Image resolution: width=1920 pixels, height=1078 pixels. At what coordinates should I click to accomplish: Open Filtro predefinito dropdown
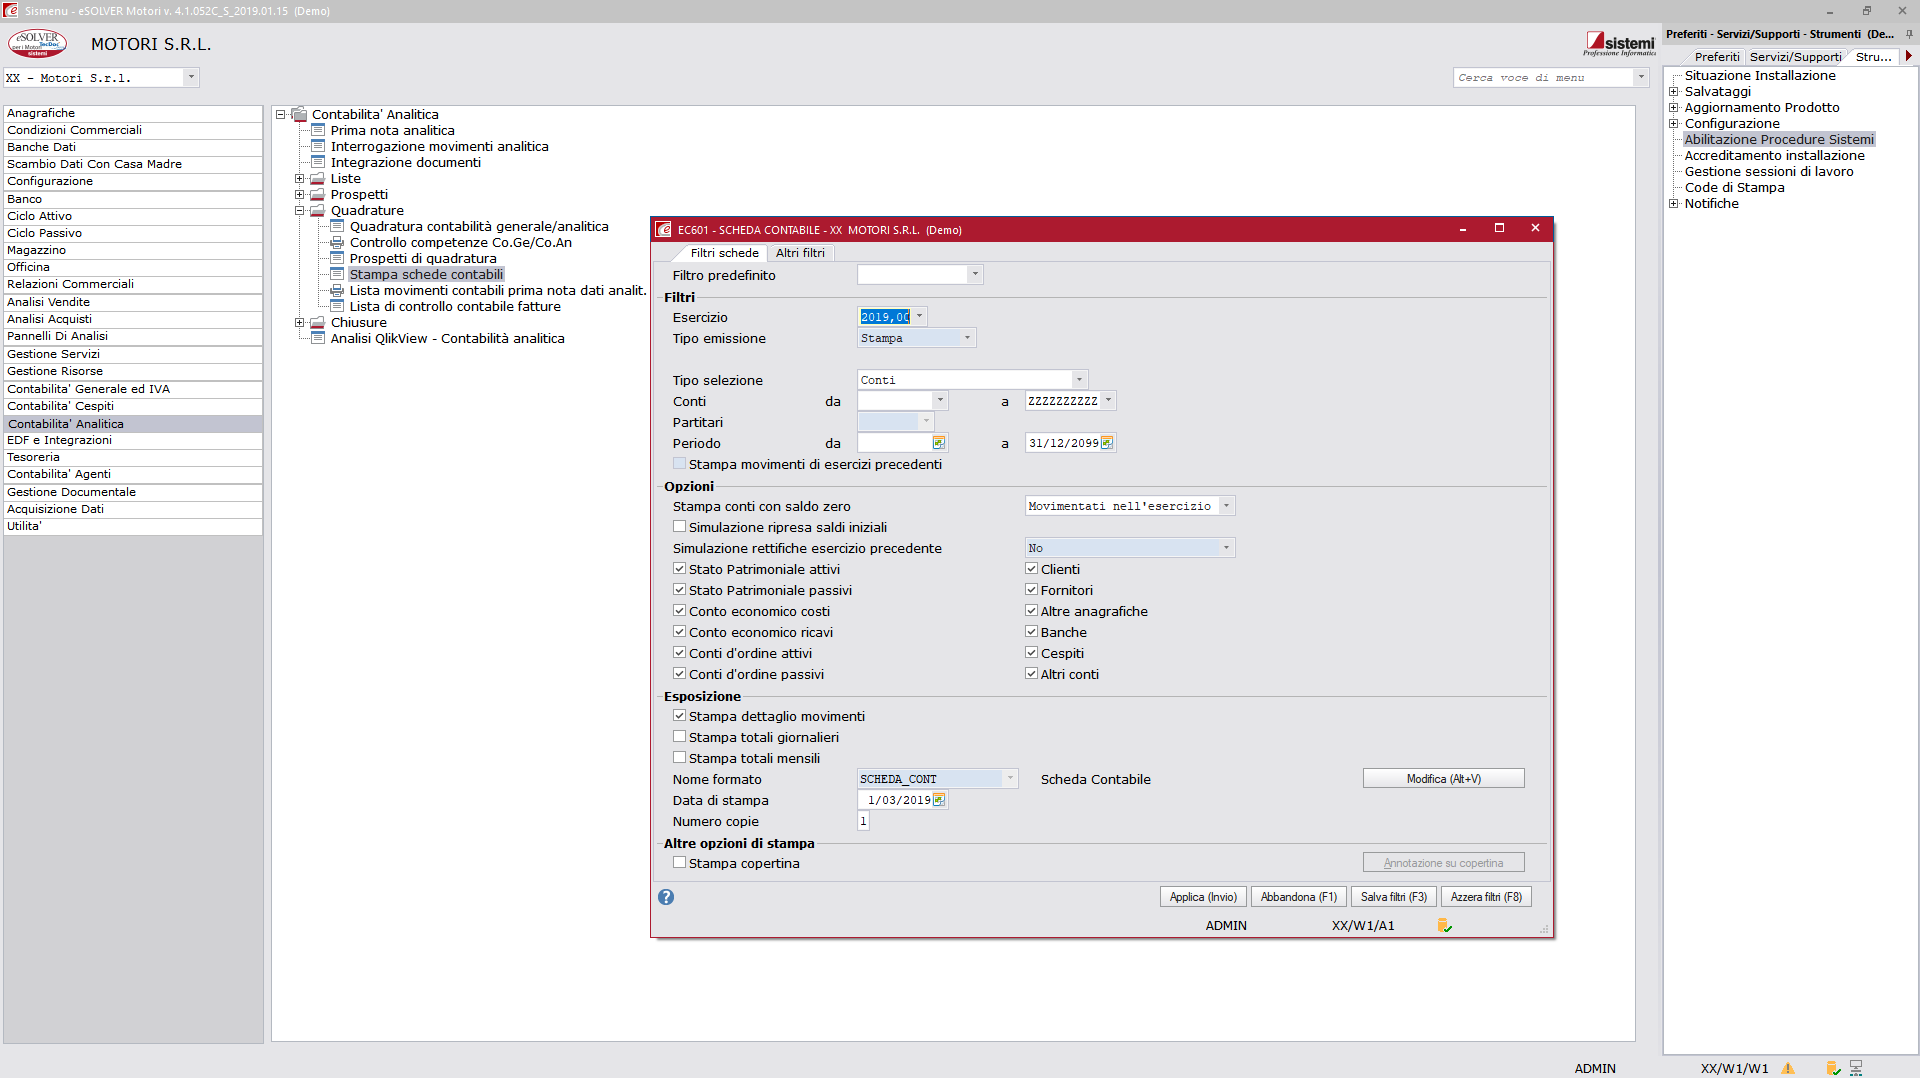coord(975,274)
